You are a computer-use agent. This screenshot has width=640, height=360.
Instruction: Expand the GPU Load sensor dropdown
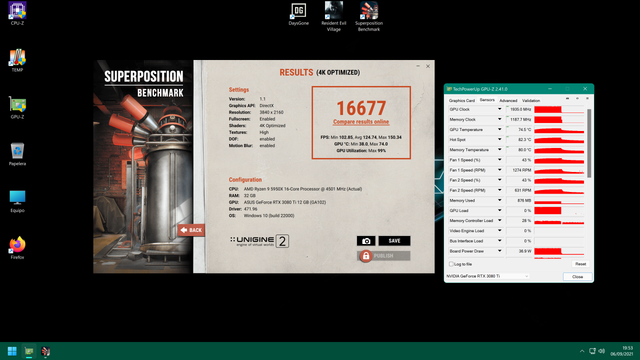pyautogui.click(x=499, y=211)
